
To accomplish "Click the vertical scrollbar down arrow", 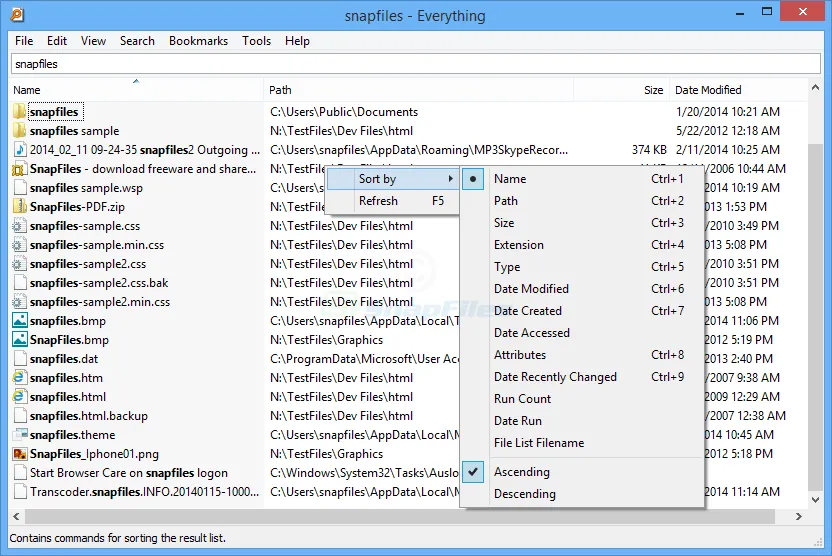I will [816, 499].
